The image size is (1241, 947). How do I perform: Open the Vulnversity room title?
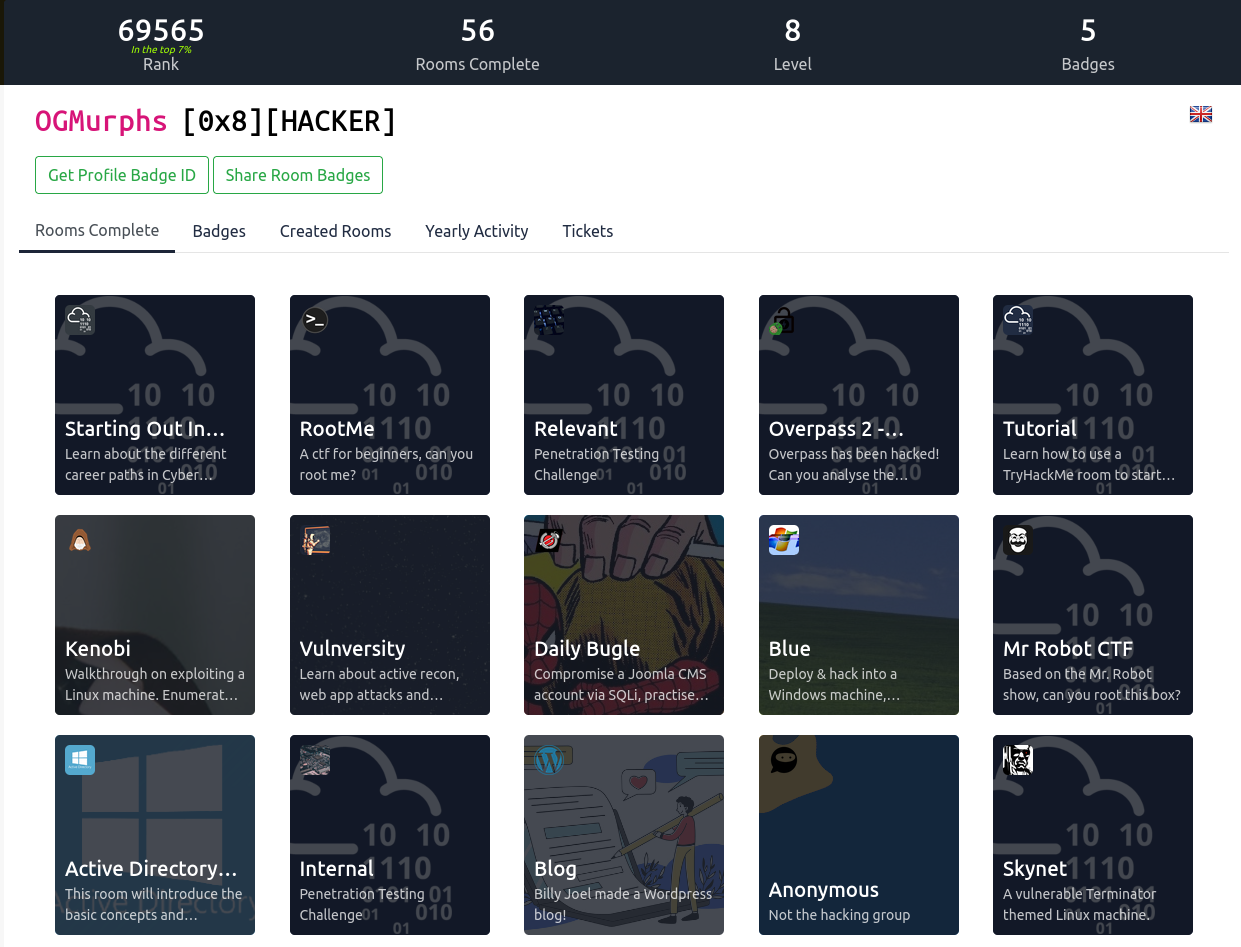(x=352, y=649)
